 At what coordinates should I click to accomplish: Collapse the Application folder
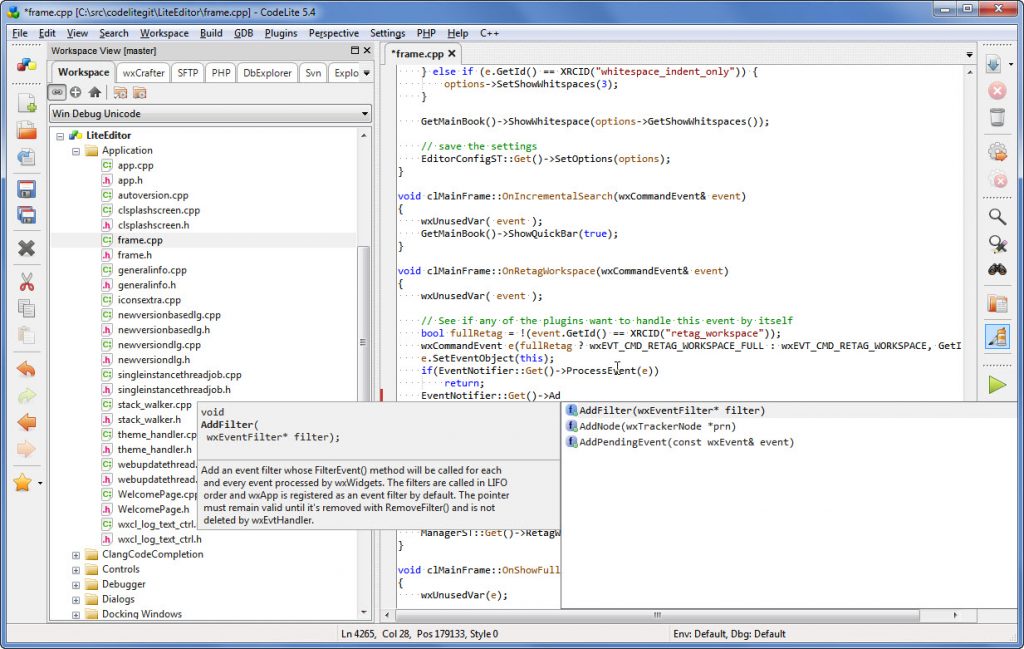[76, 150]
